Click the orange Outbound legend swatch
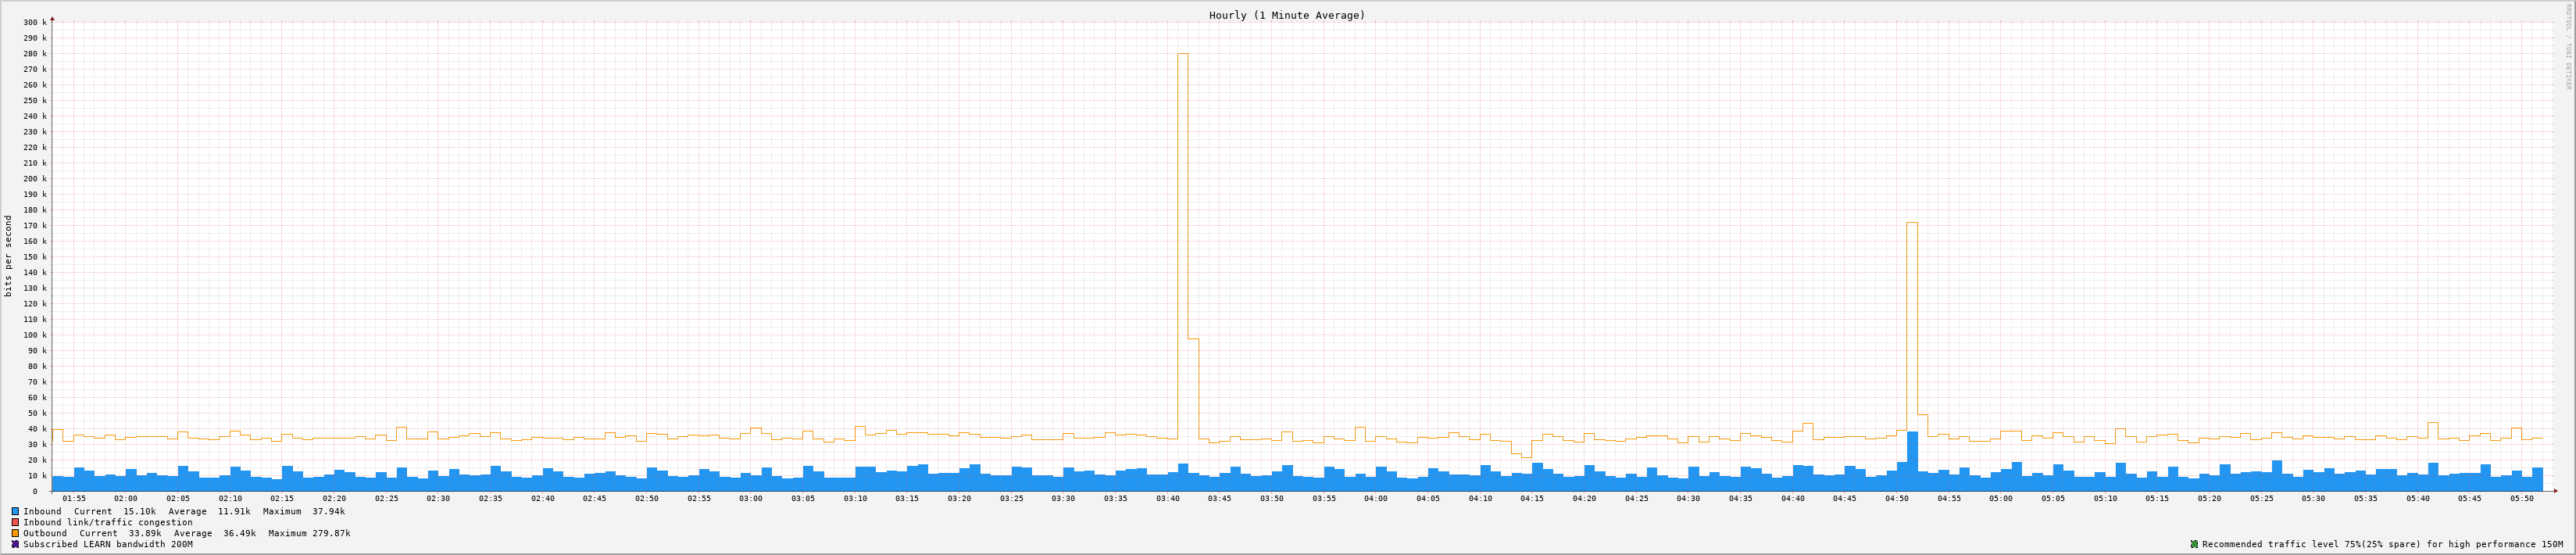This screenshot has height=555, width=2576. 15,533
